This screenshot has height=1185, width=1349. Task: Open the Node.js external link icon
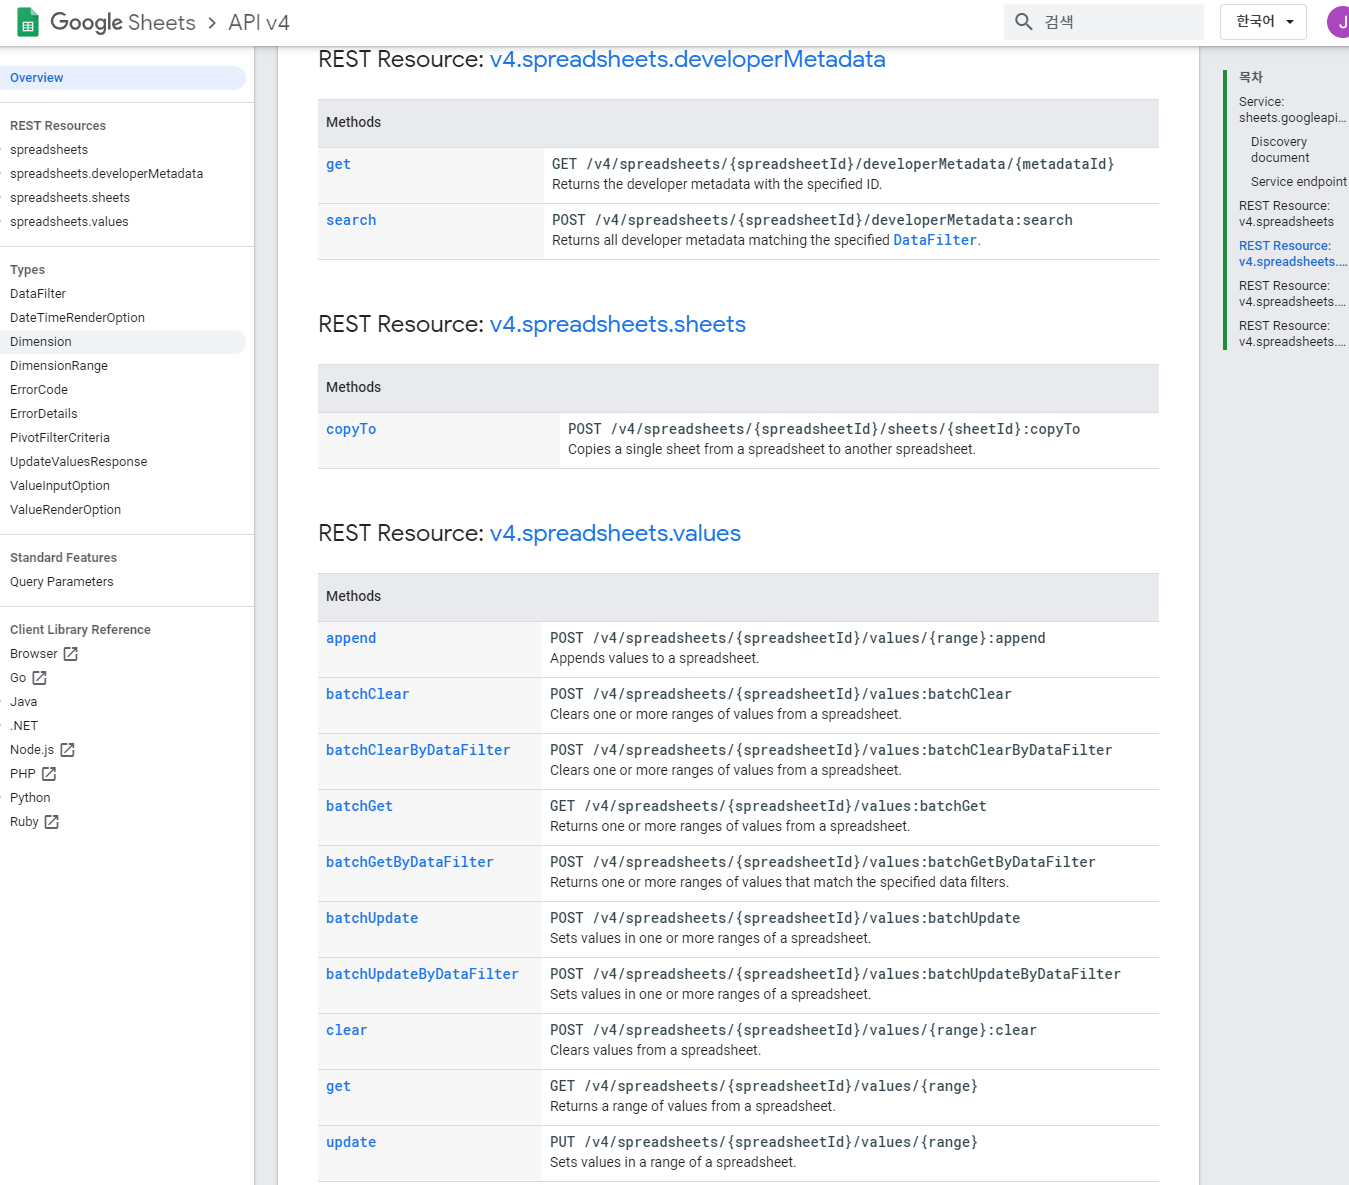pos(68,750)
